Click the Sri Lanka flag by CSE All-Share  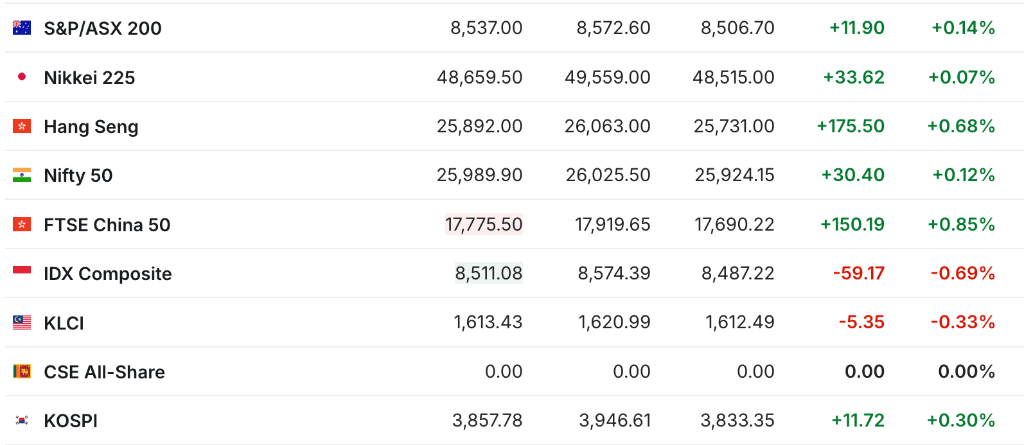[x=22, y=371]
